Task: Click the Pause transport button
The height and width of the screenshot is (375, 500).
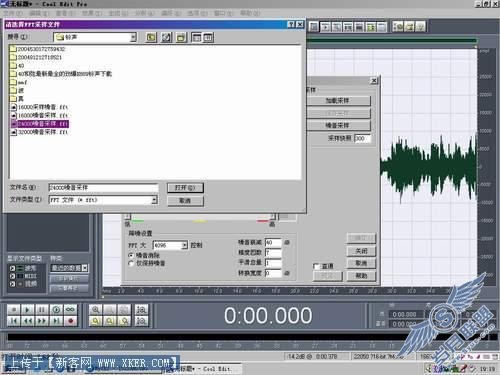Action: 42,310
